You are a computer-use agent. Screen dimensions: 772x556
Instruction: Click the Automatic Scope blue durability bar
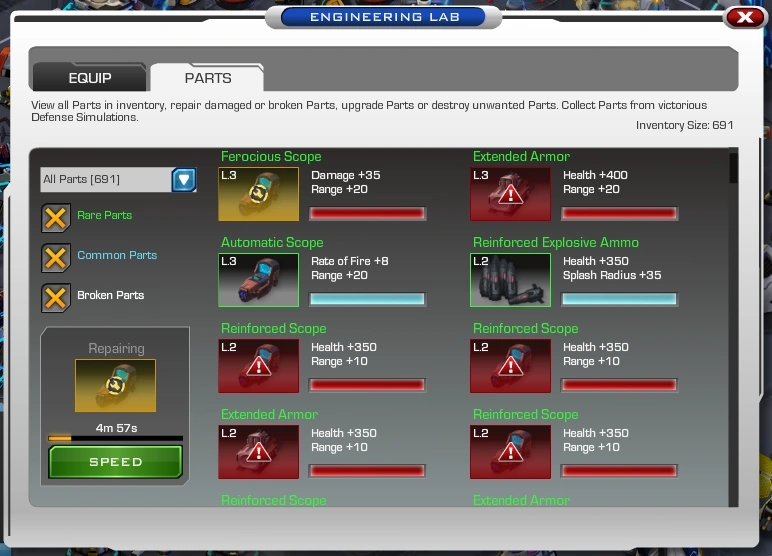pos(367,299)
